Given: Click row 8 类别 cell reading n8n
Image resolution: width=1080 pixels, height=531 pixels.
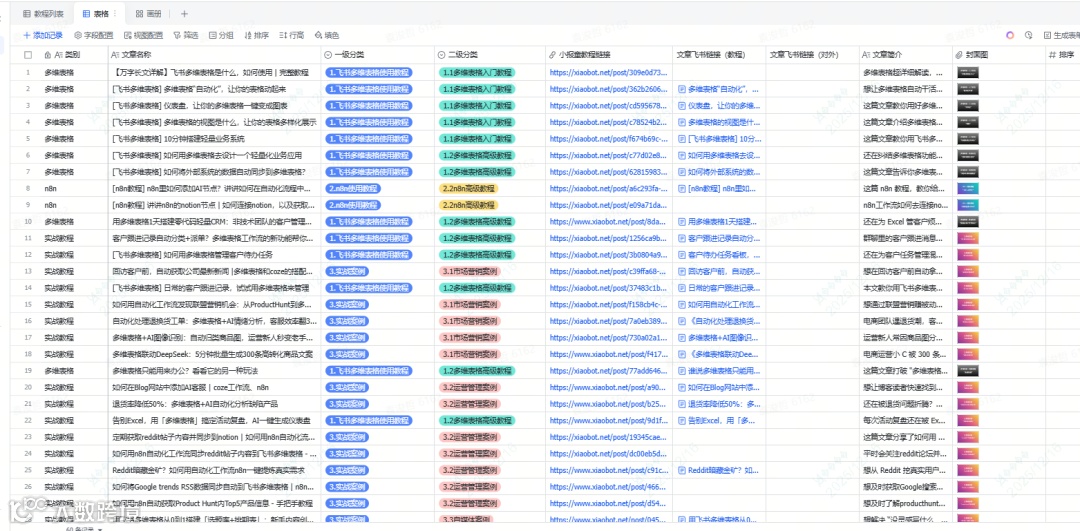Looking at the screenshot, I should (72, 188).
